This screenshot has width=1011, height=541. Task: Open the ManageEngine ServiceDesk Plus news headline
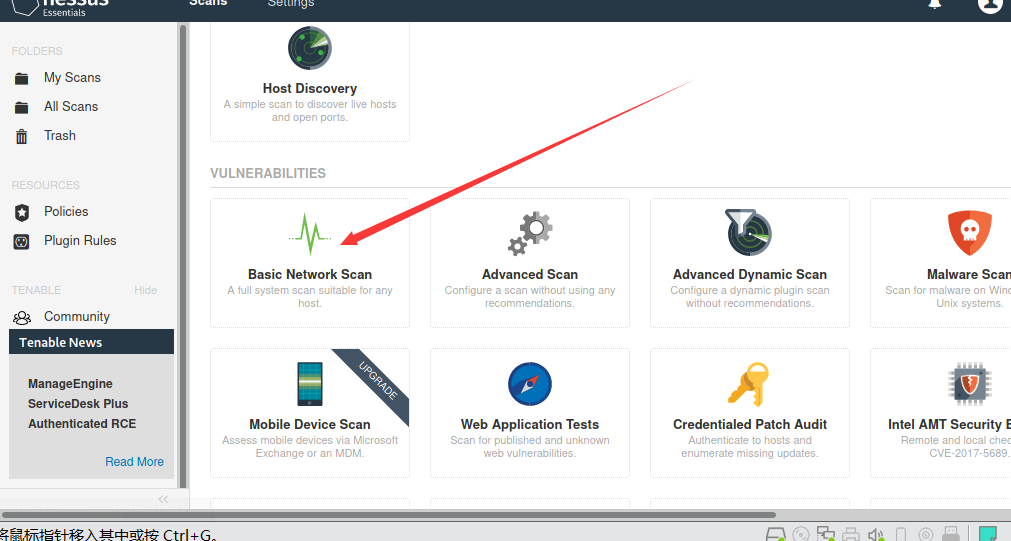coord(82,404)
